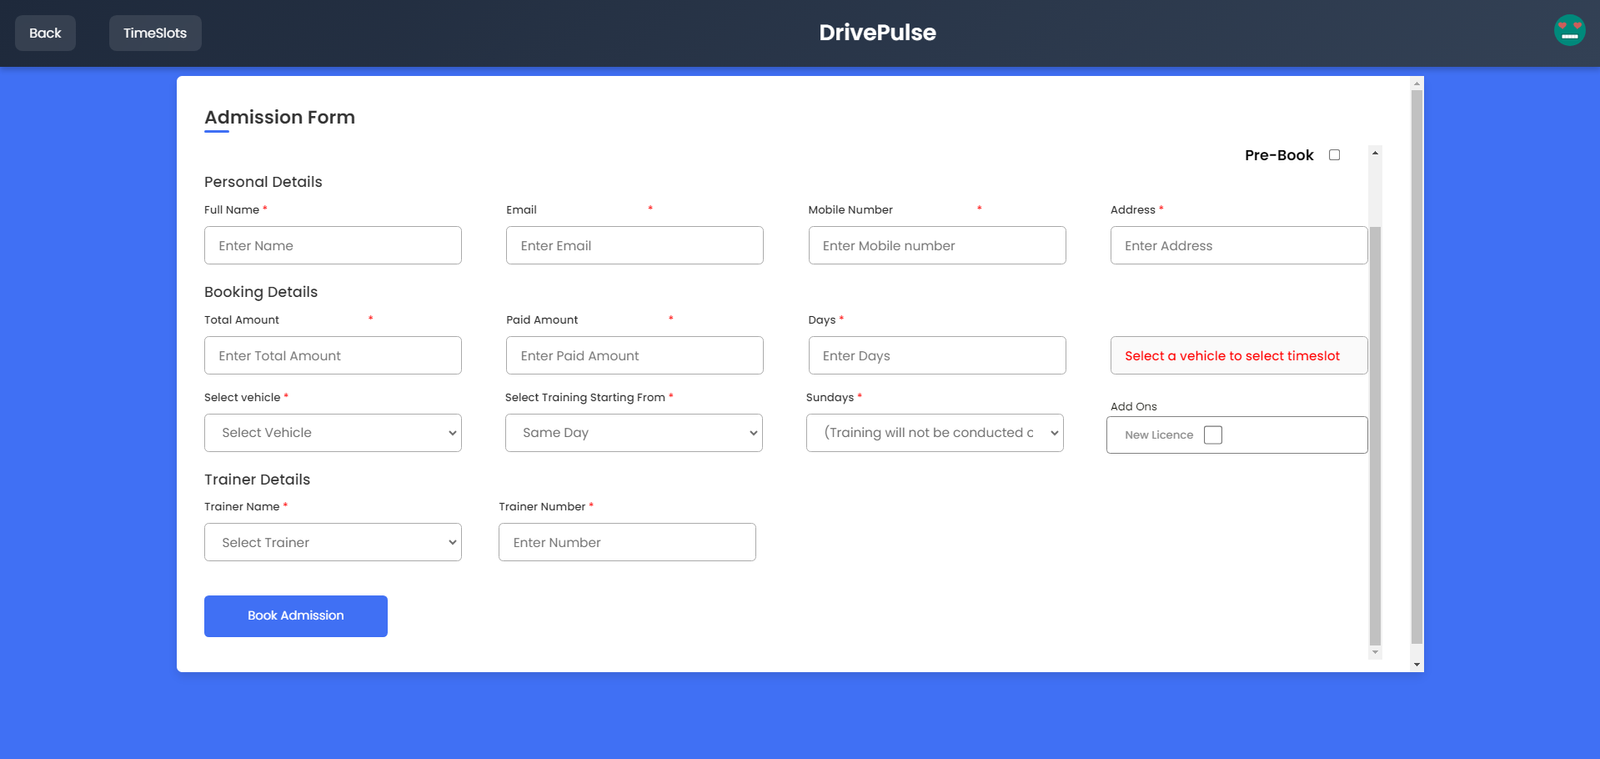The image size is (1600, 759).
Task: Focus the trainer Enter Number field
Action: point(627,542)
